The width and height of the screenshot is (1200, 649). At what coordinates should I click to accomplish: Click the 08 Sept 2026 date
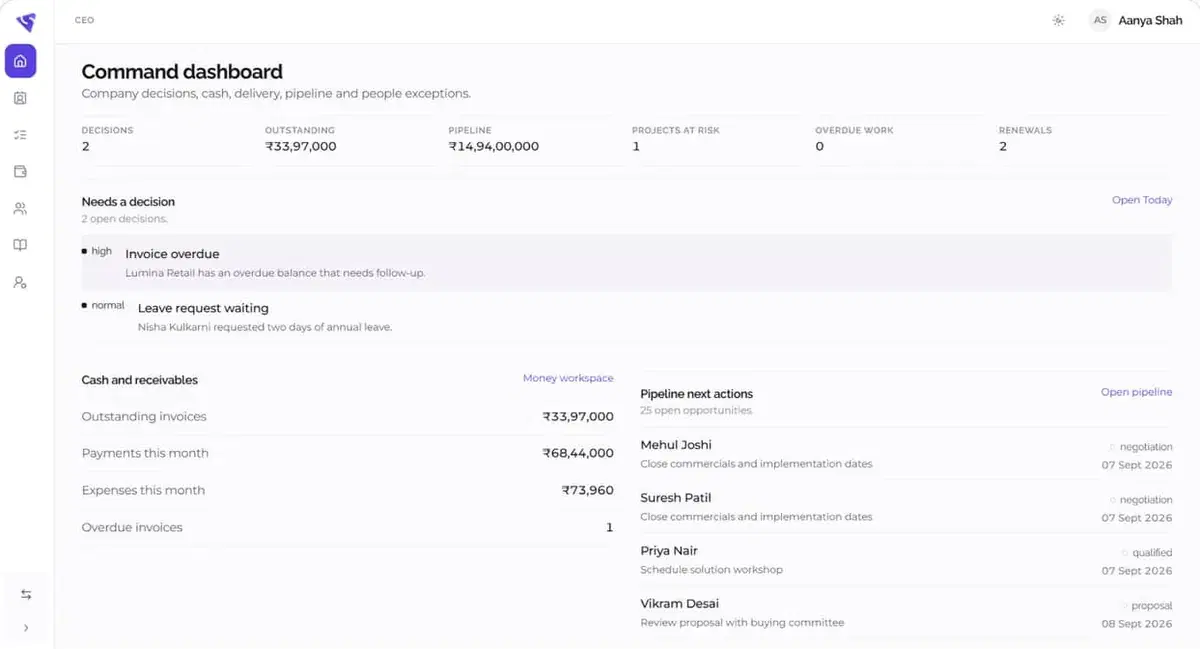(1137, 623)
